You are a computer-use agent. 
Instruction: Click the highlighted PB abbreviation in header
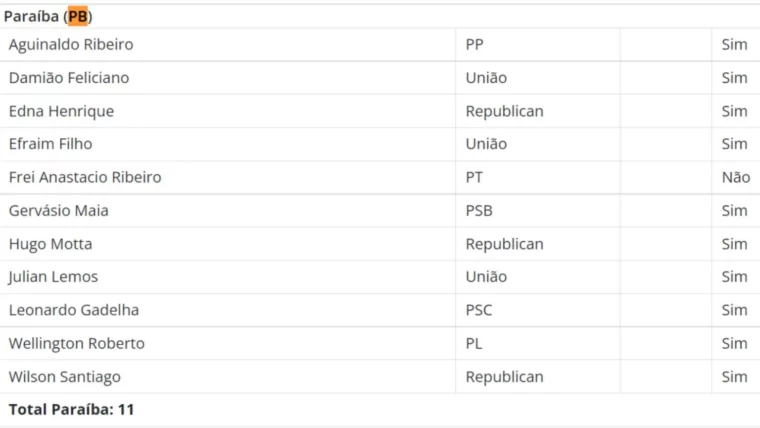(77, 16)
